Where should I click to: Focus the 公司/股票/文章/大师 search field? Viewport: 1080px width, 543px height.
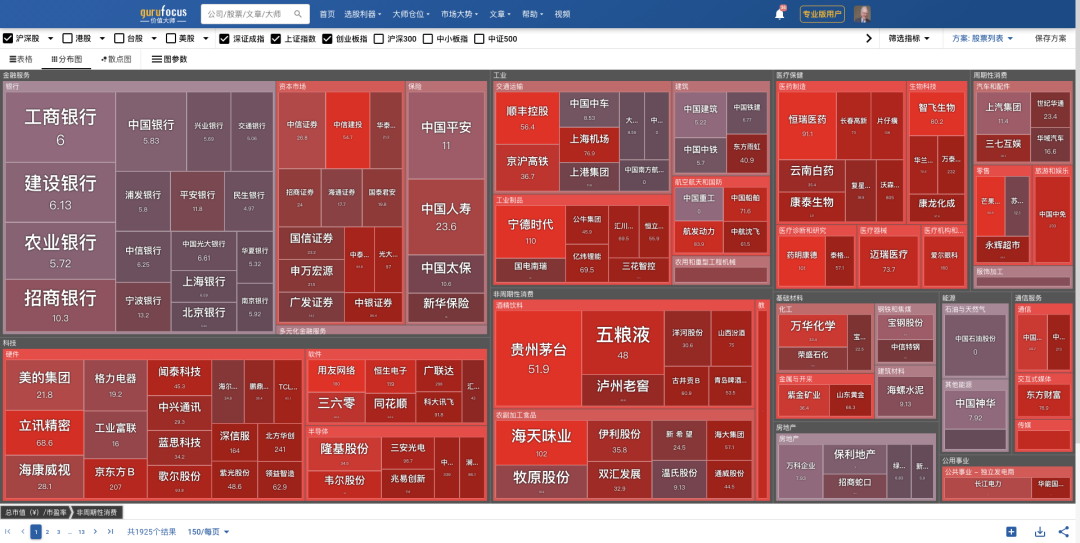pyautogui.click(x=249, y=14)
